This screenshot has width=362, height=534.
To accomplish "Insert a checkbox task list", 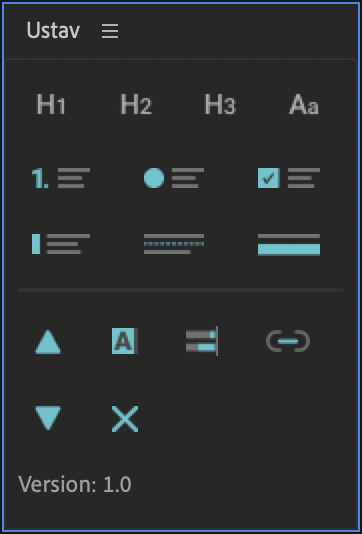I will (x=289, y=178).
